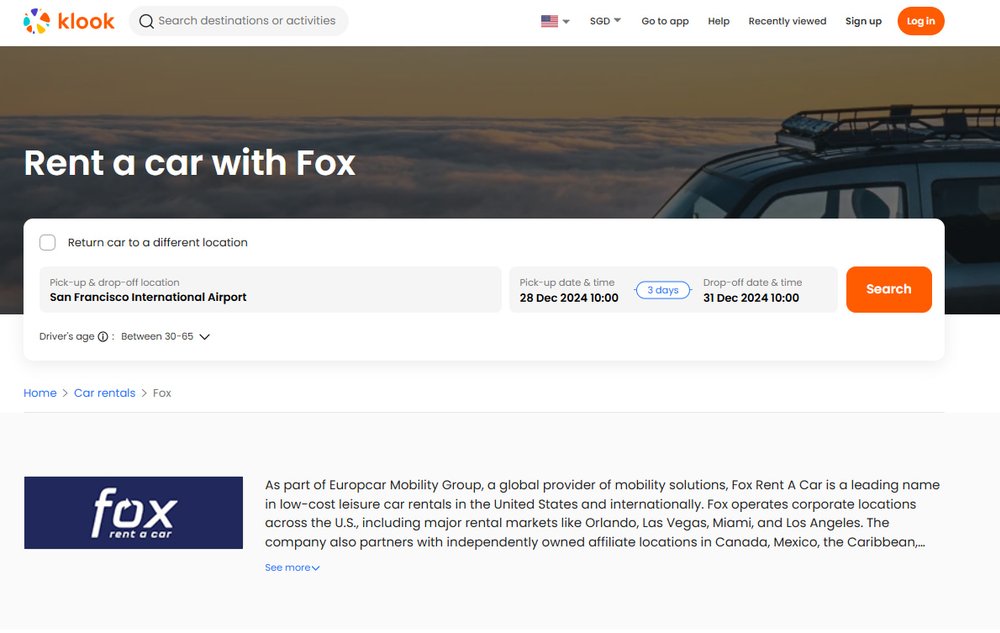Enable return car to a different location
Image resolution: width=1000 pixels, height=633 pixels.
[x=47, y=242]
